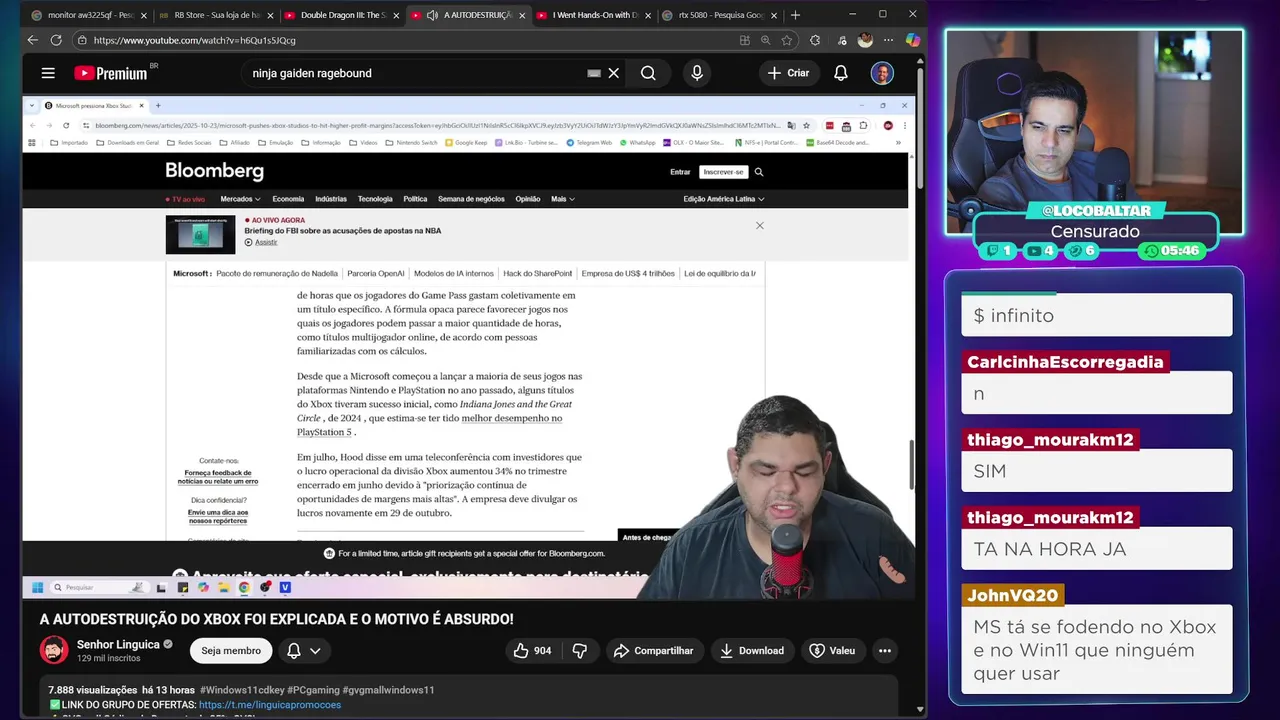Open the browser profile avatar

tap(865, 40)
